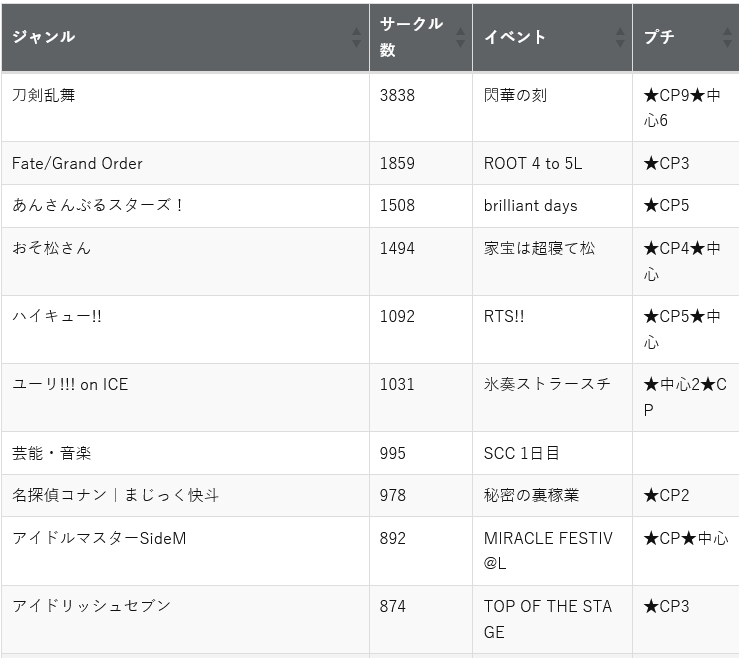Screen dimensions: 739x658
Task: Select おそ松さん genre cell
Action: click(x=186, y=262)
